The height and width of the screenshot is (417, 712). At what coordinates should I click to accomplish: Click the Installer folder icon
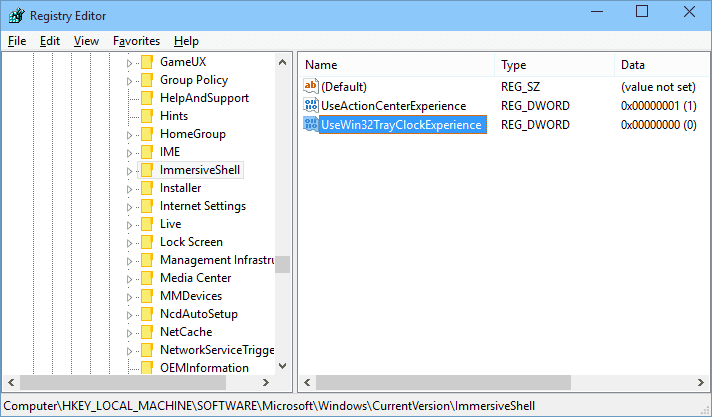147,188
